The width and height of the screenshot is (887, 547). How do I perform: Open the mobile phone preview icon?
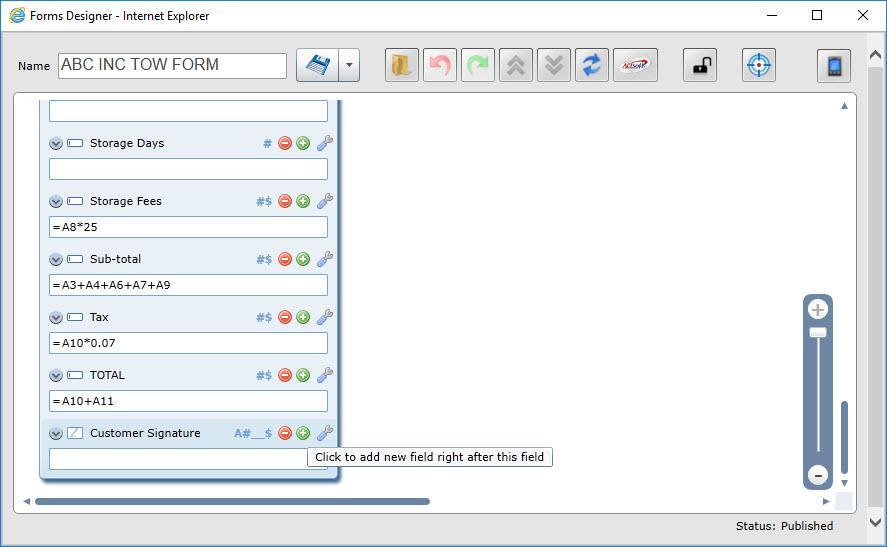(x=833, y=66)
